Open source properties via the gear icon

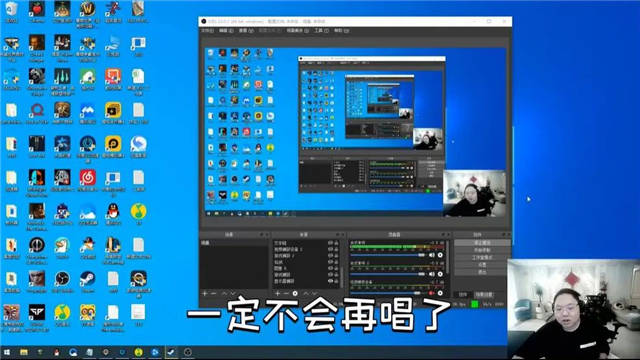tap(295, 293)
